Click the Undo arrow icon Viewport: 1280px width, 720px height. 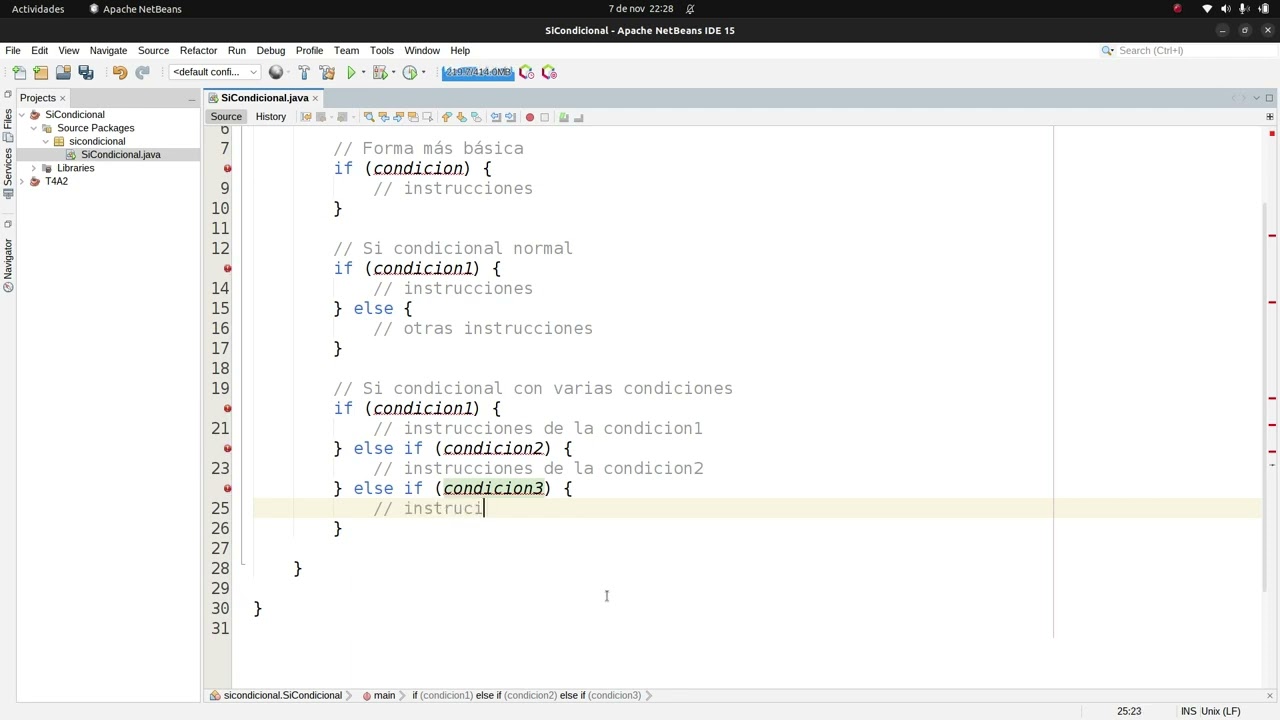tap(120, 72)
